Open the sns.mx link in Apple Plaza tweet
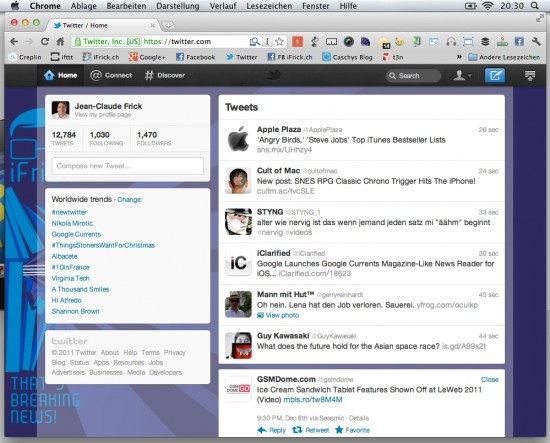550x443 pixels. (x=284, y=150)
